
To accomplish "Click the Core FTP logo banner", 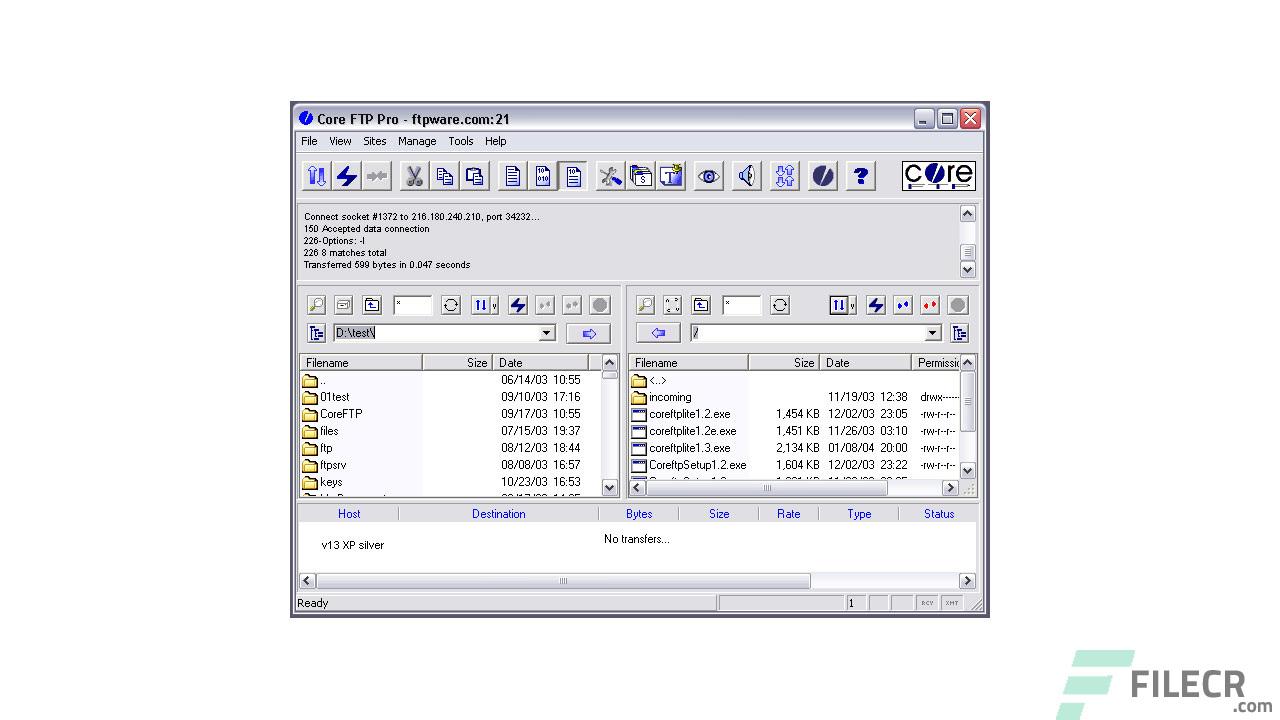I will tap(939, 176).
